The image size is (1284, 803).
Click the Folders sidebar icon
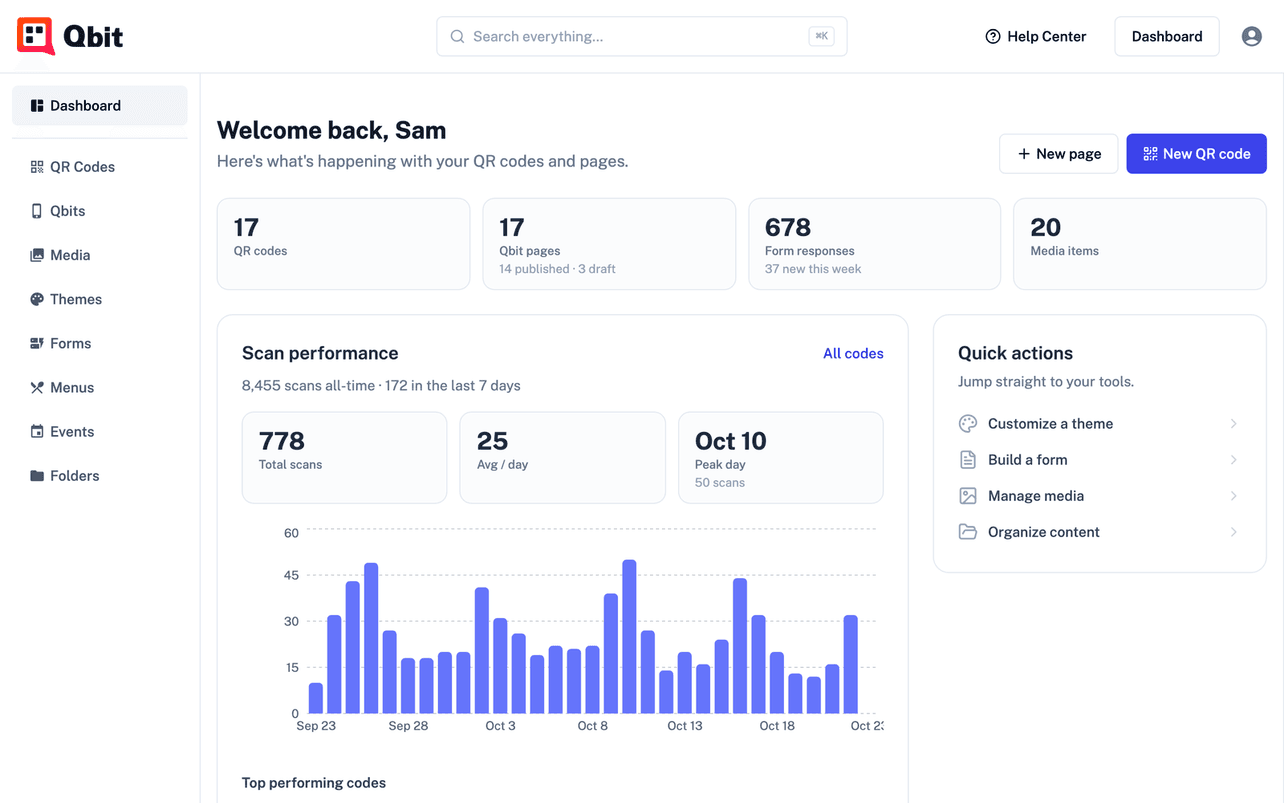(x=37, y=476)
